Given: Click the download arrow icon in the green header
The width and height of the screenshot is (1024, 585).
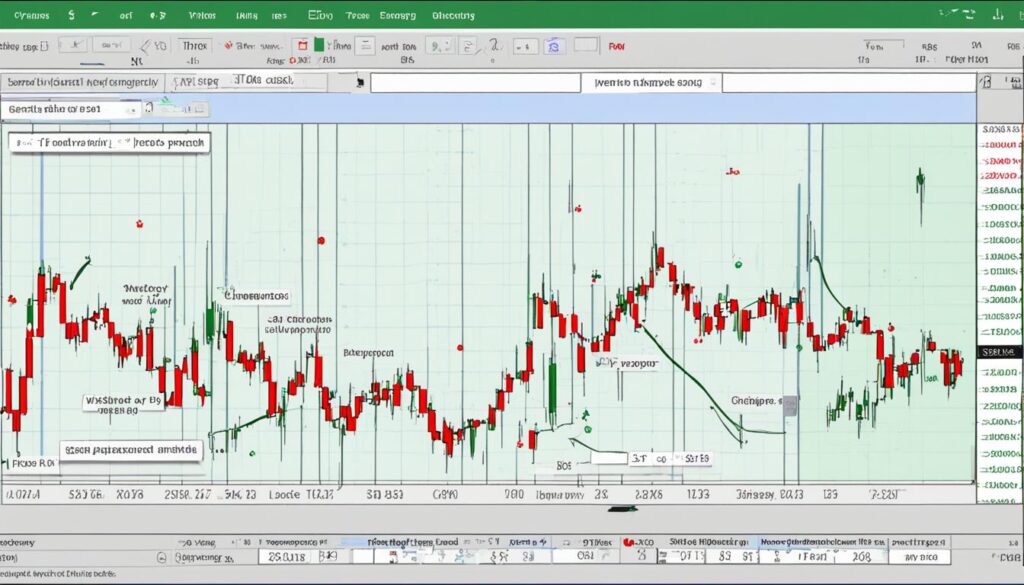Looking at the screenshot, I should pyautogui.click(x=997, y=14).
